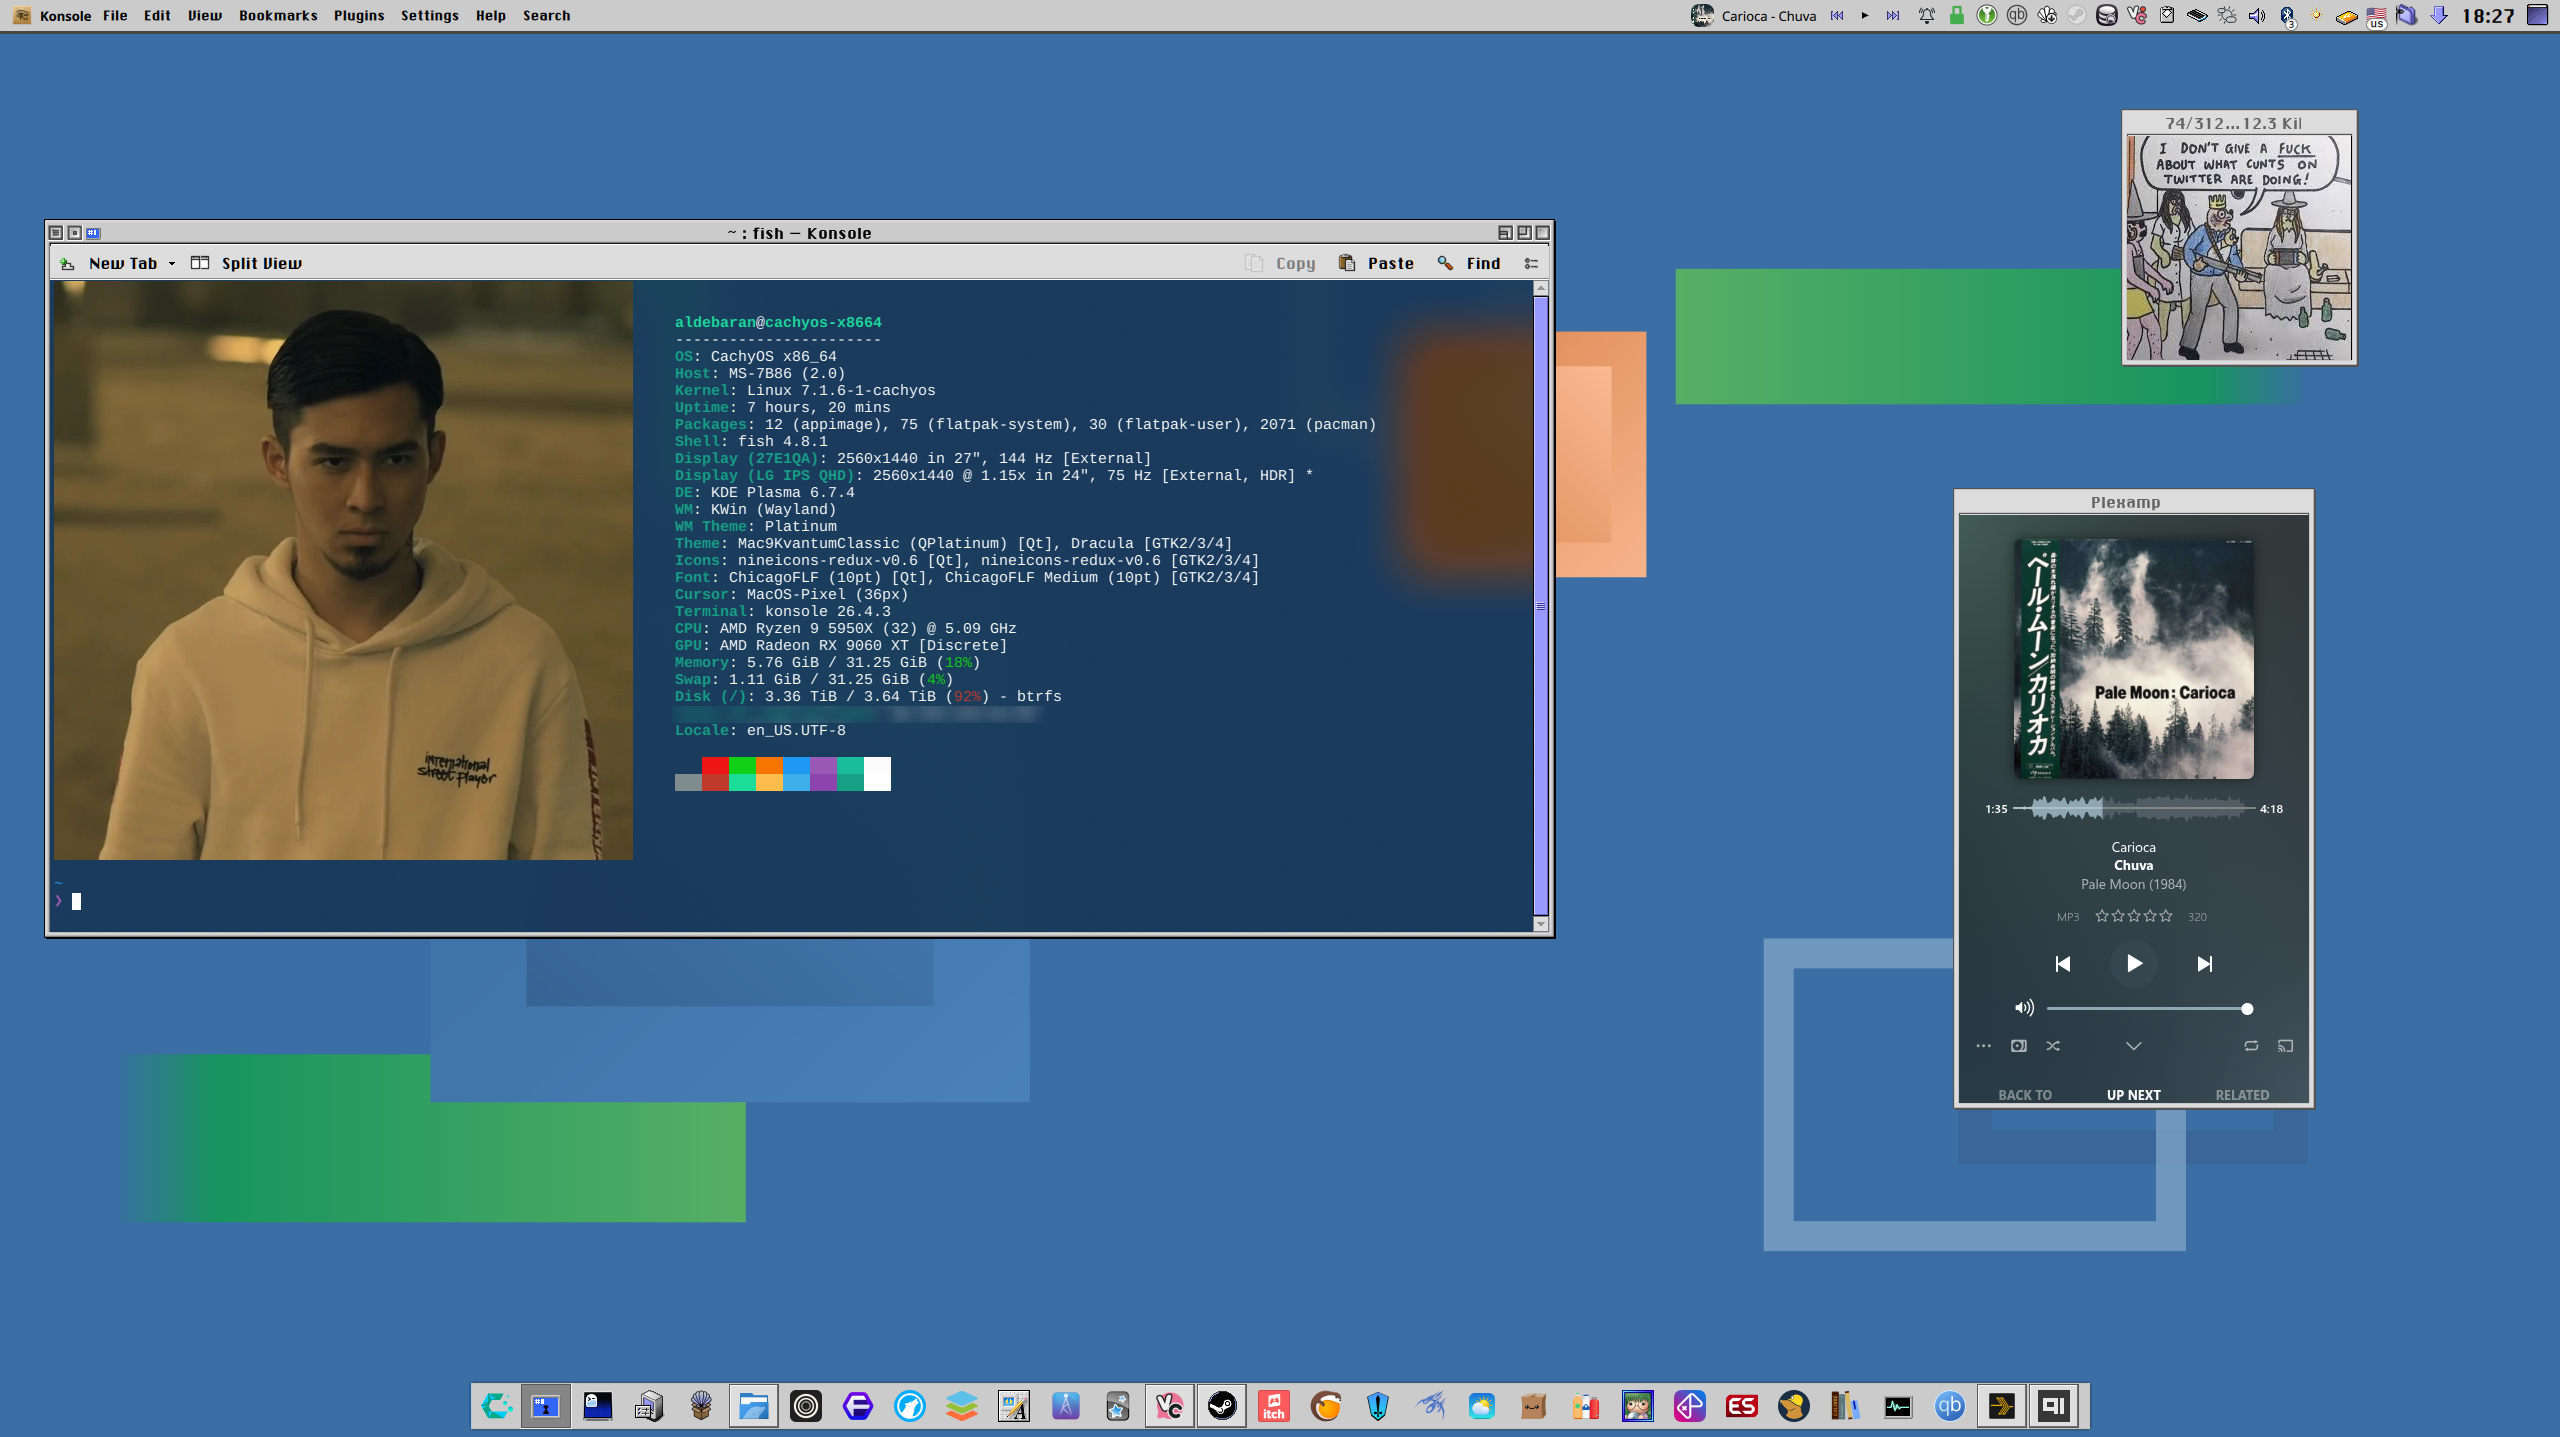
Task: Open the Settings menu
Action: point(430,16)
